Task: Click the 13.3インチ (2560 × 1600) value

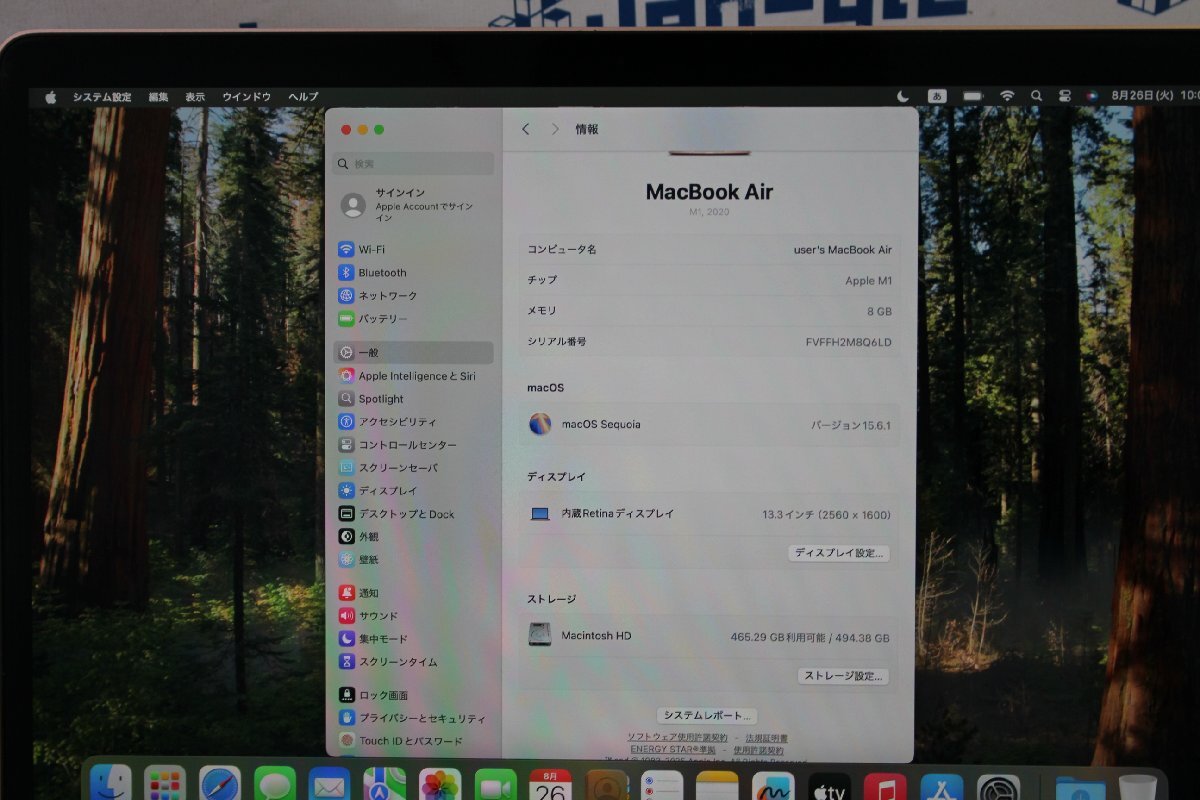Action: point(826,515)
